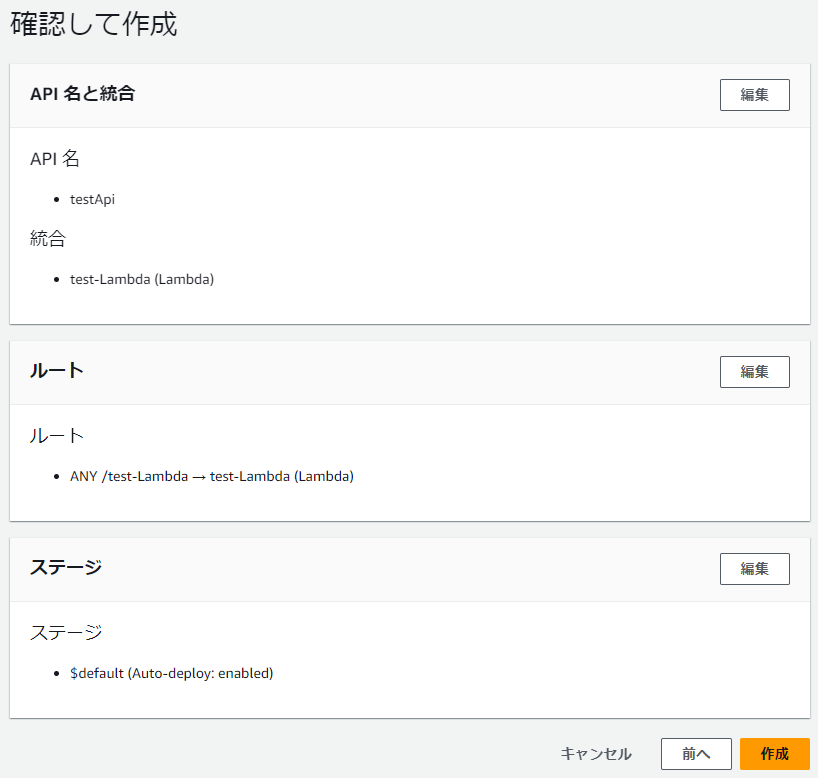Select the API name testApi entry

(91, 199)
